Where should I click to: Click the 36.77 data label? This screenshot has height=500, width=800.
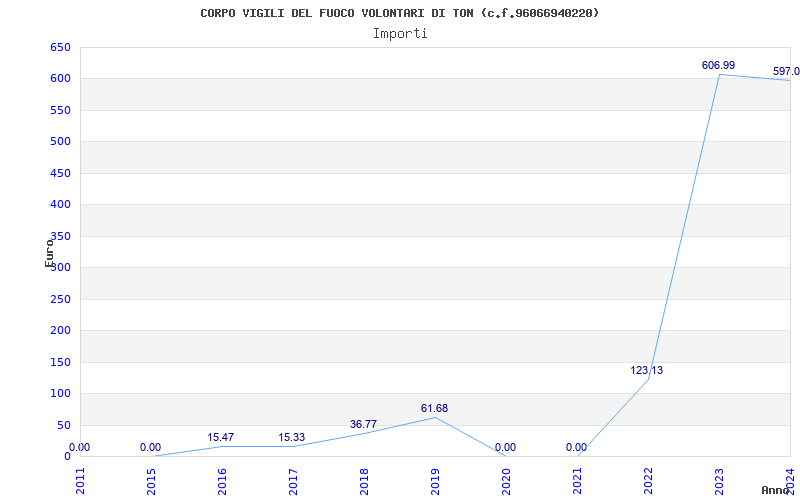click(x=363, y=424)
